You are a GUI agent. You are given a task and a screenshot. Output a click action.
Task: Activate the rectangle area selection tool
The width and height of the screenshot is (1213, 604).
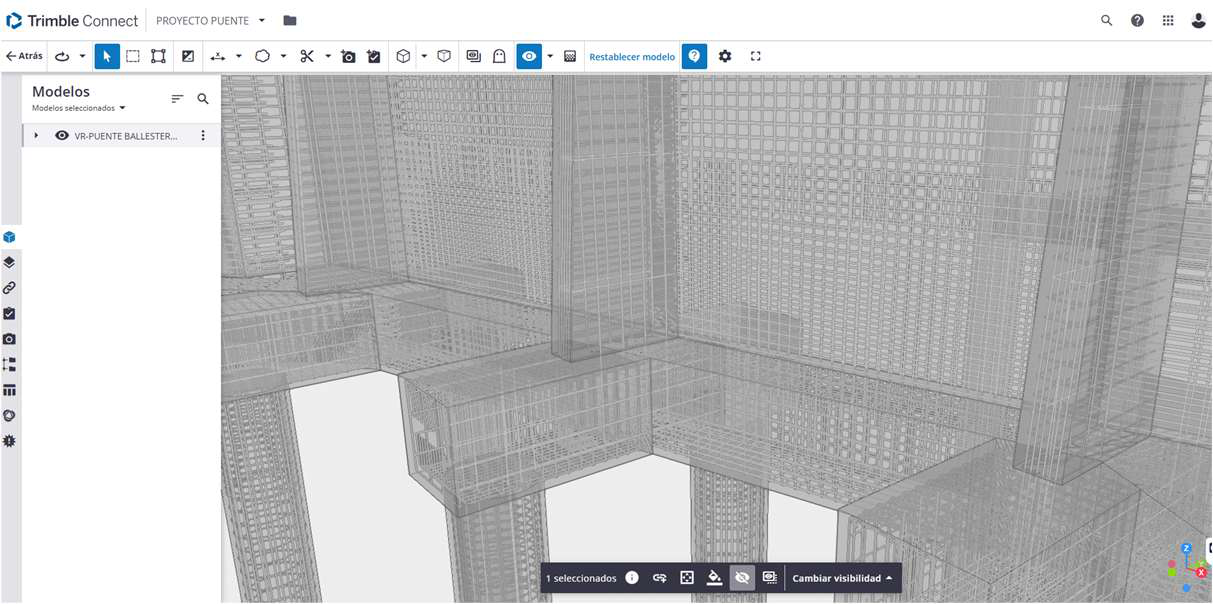coord(132,57)
